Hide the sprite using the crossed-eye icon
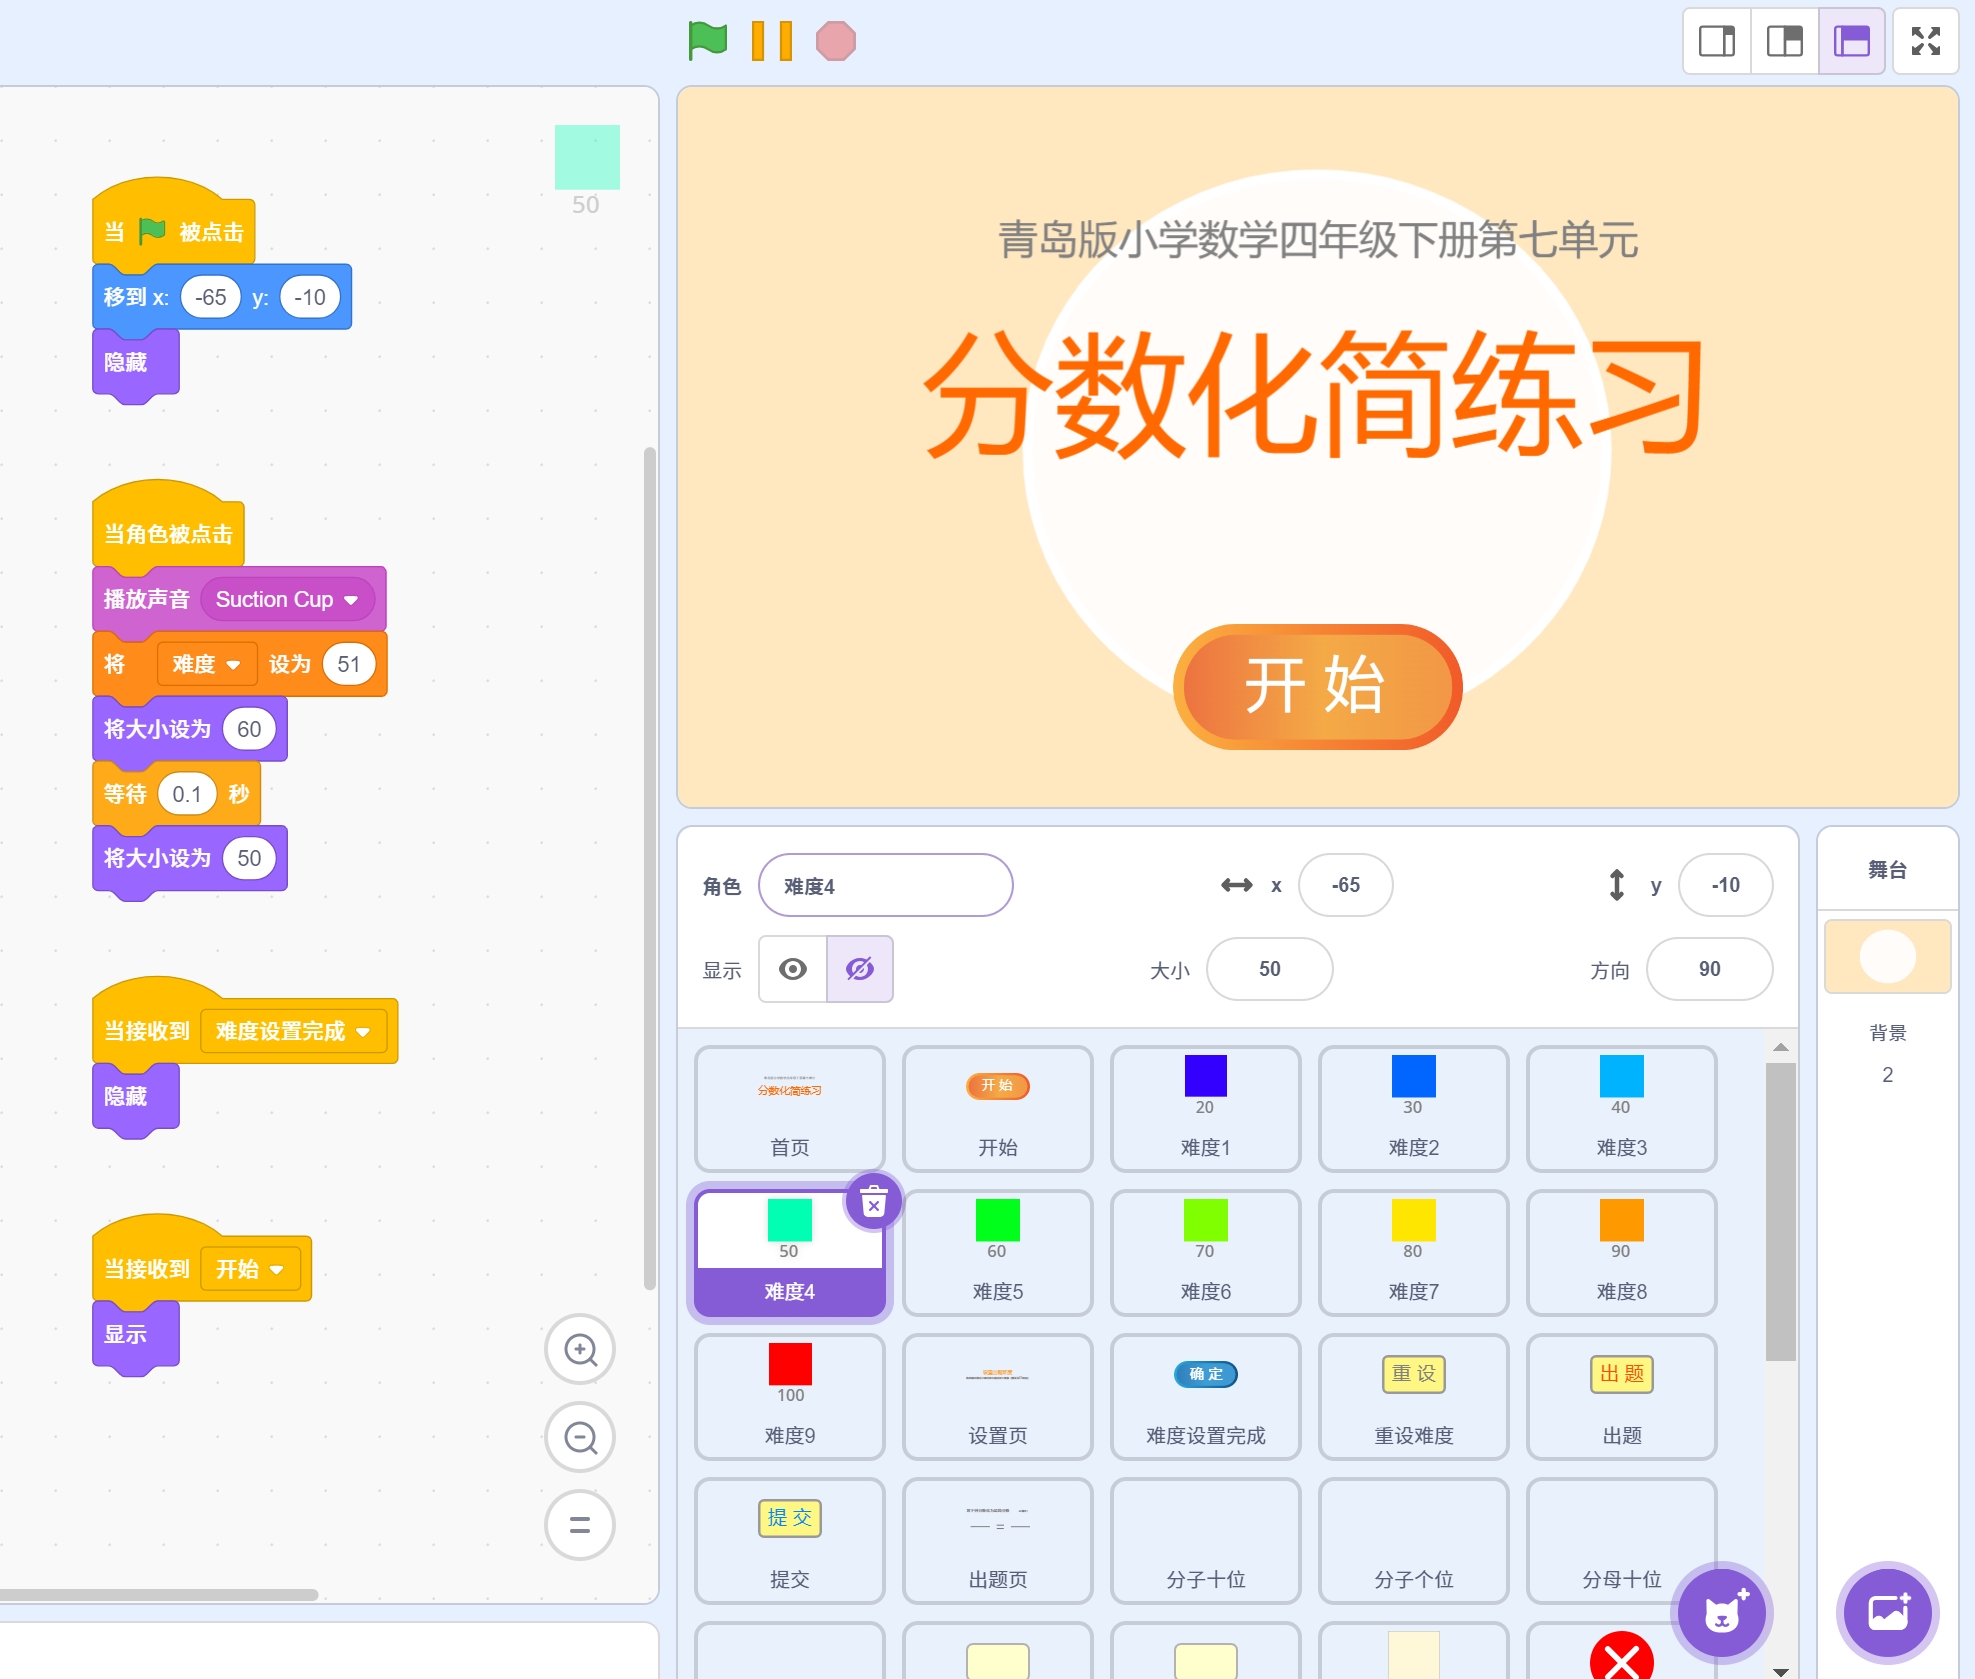1975x1679 pixels. (859, 969)
